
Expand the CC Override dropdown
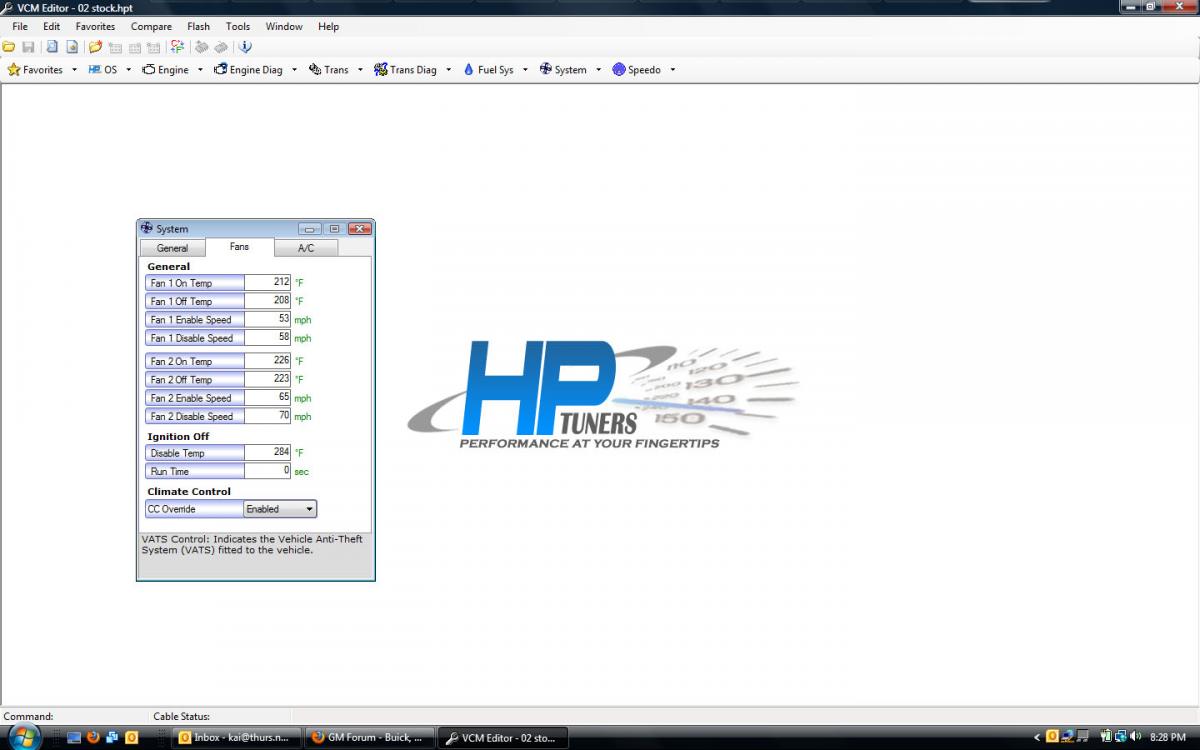coord(309,509)
